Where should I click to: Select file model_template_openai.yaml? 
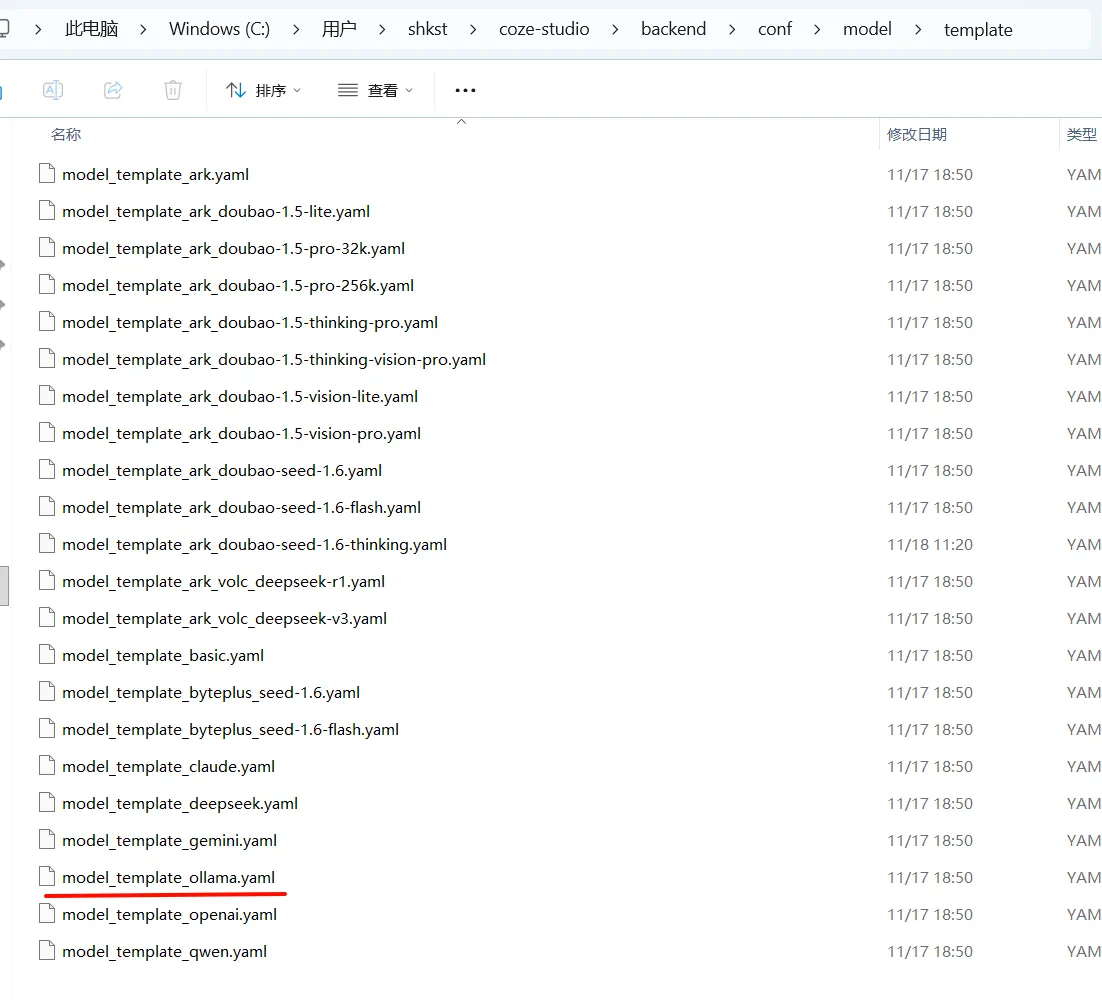coord(169,915)
